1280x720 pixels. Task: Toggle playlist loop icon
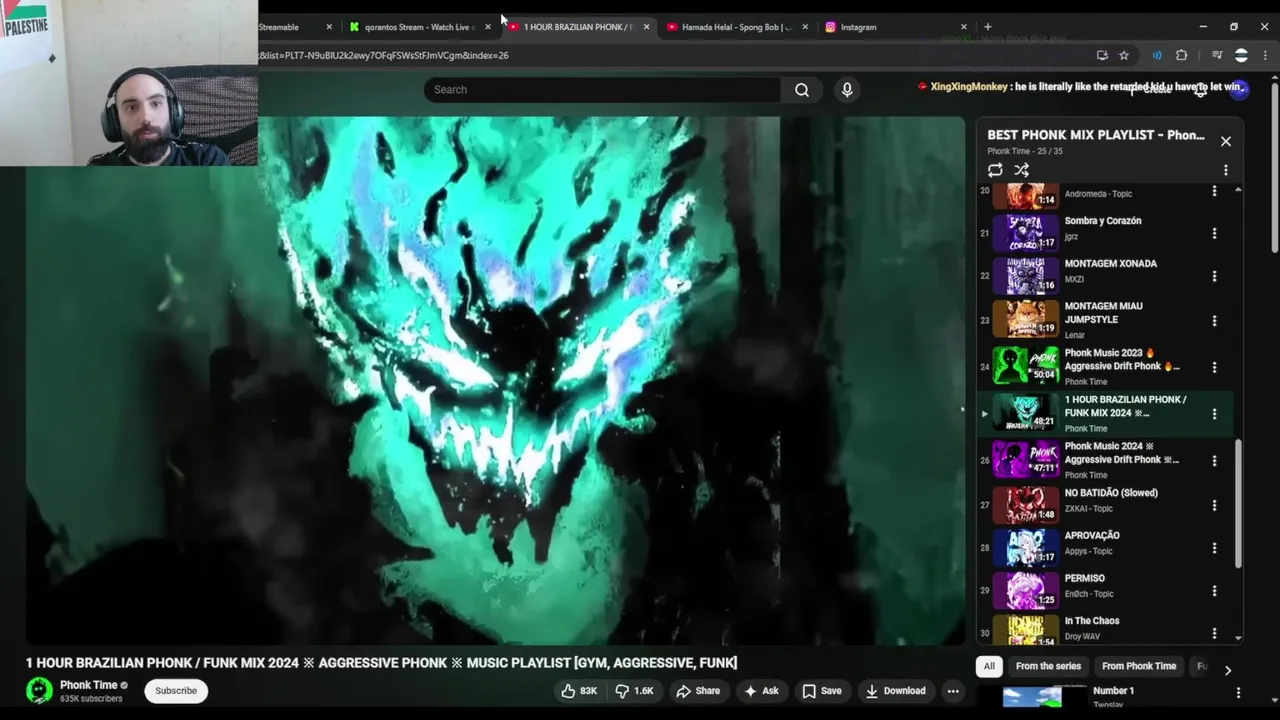pyautogui.click(x=995, y=170)
